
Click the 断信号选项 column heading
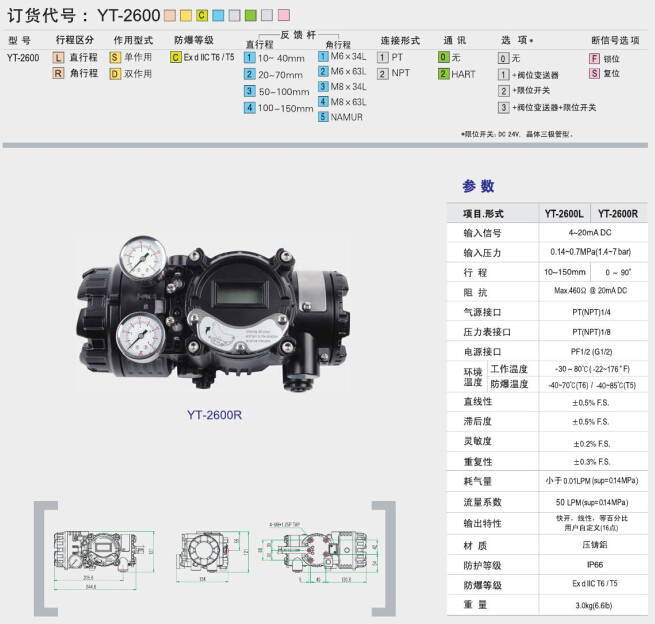coord(615,40)
